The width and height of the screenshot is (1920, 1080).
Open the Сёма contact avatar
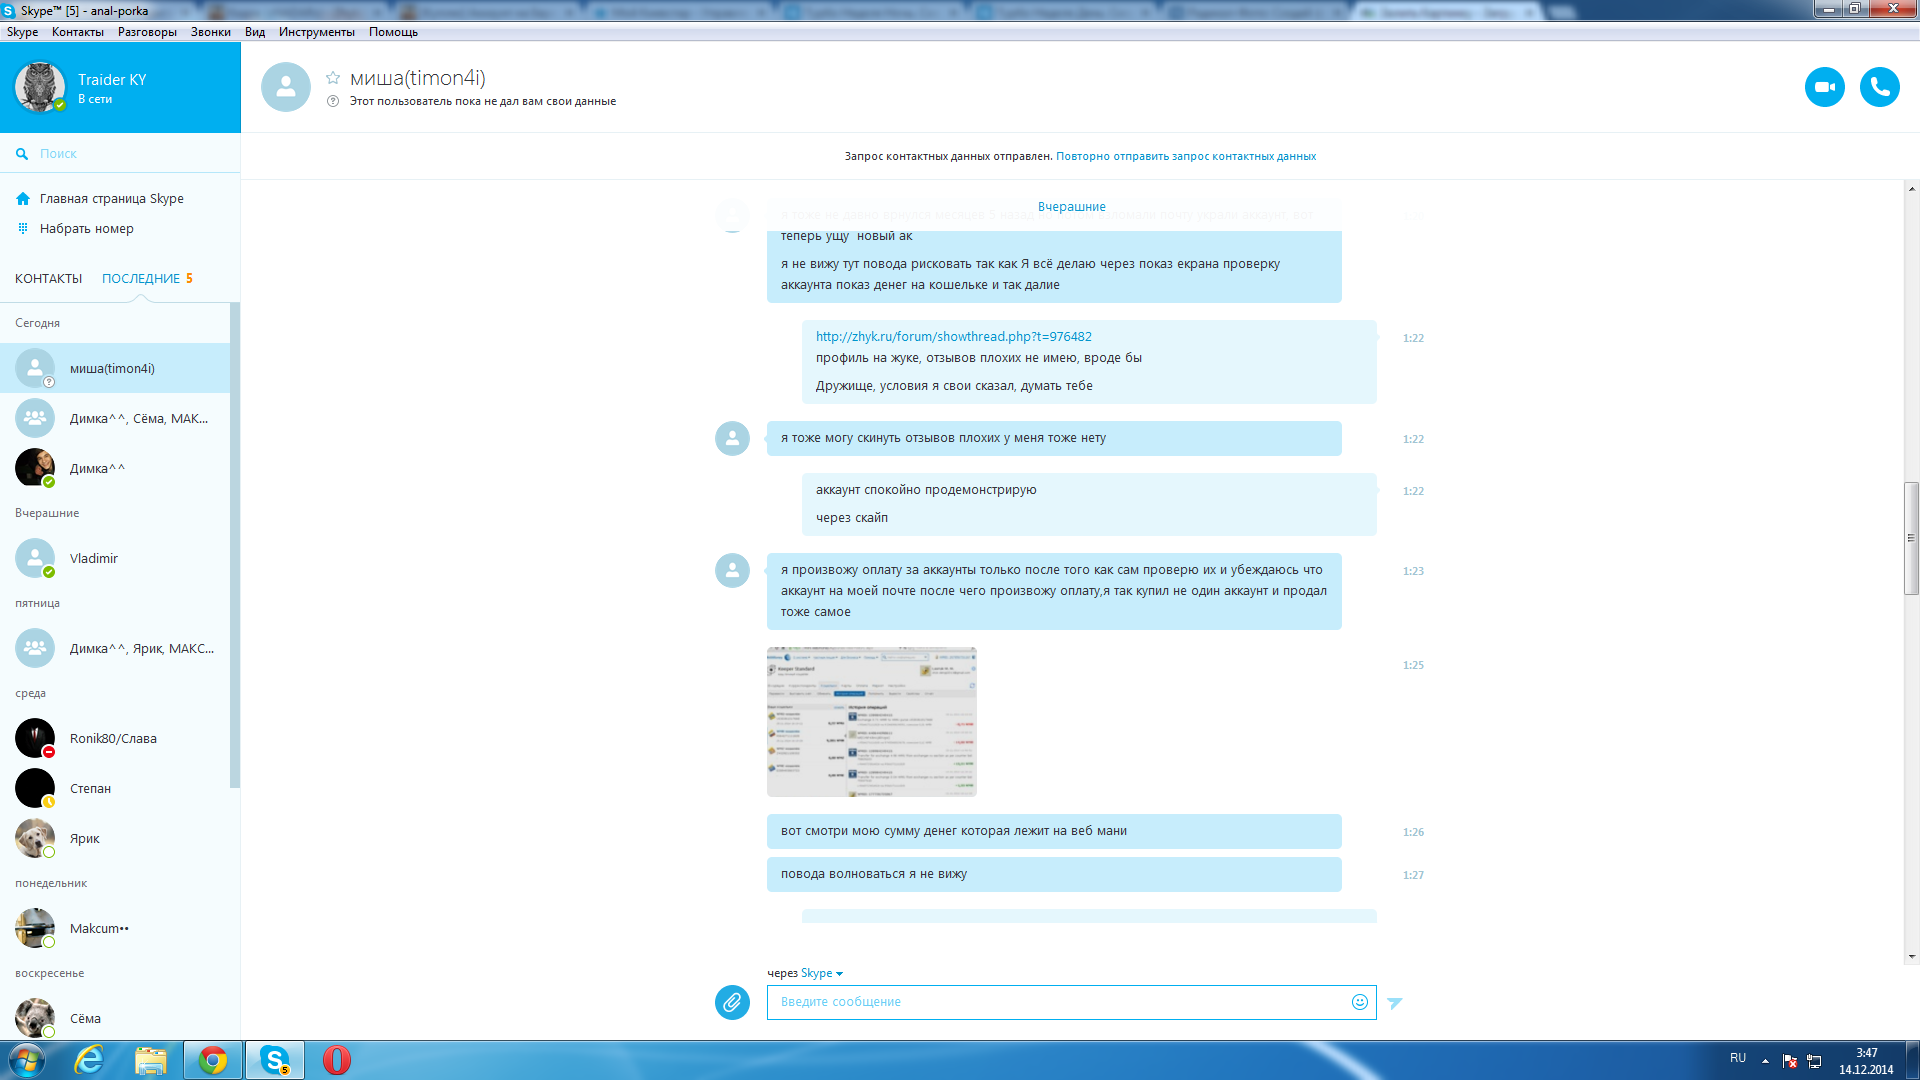[x=35, y=1018]
